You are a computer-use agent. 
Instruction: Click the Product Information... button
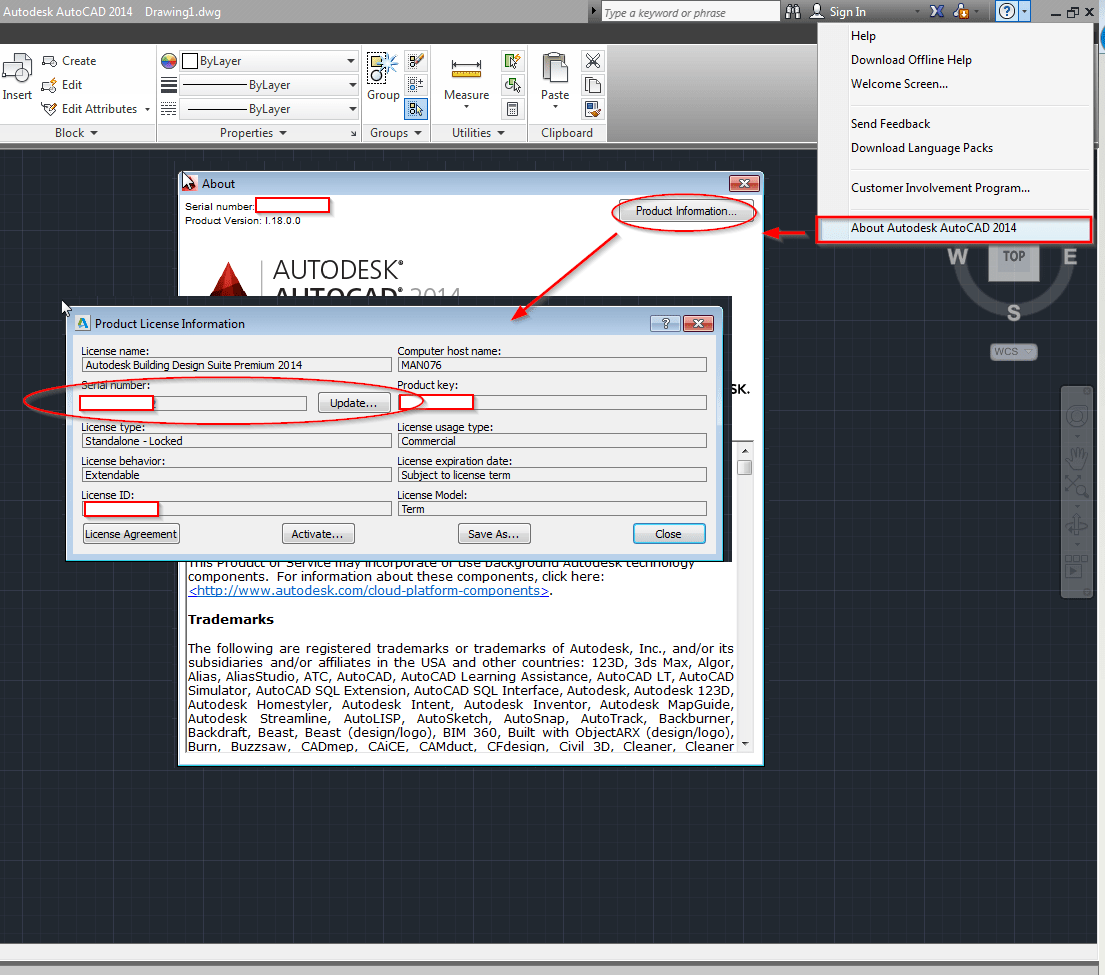686,211
